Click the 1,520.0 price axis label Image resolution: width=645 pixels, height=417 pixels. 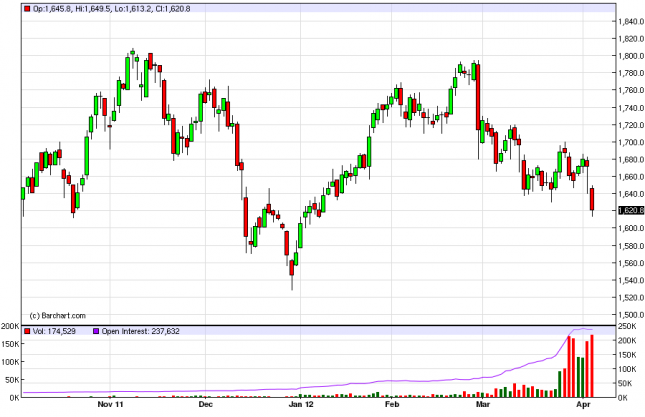coord(631,297)
